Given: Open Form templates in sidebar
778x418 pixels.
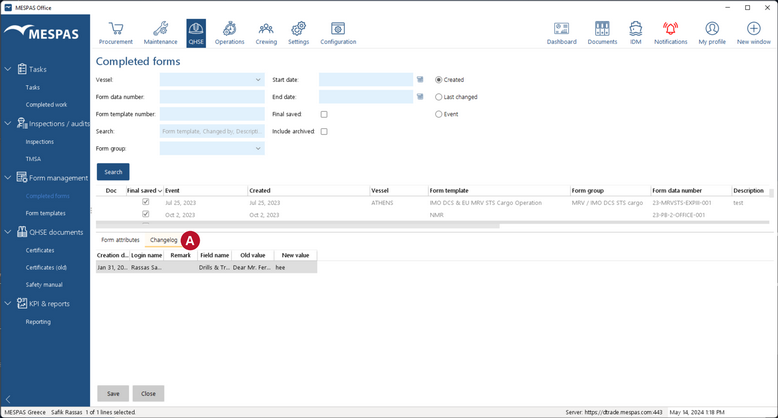Looking at the screenshot, I should click(46, 213).
